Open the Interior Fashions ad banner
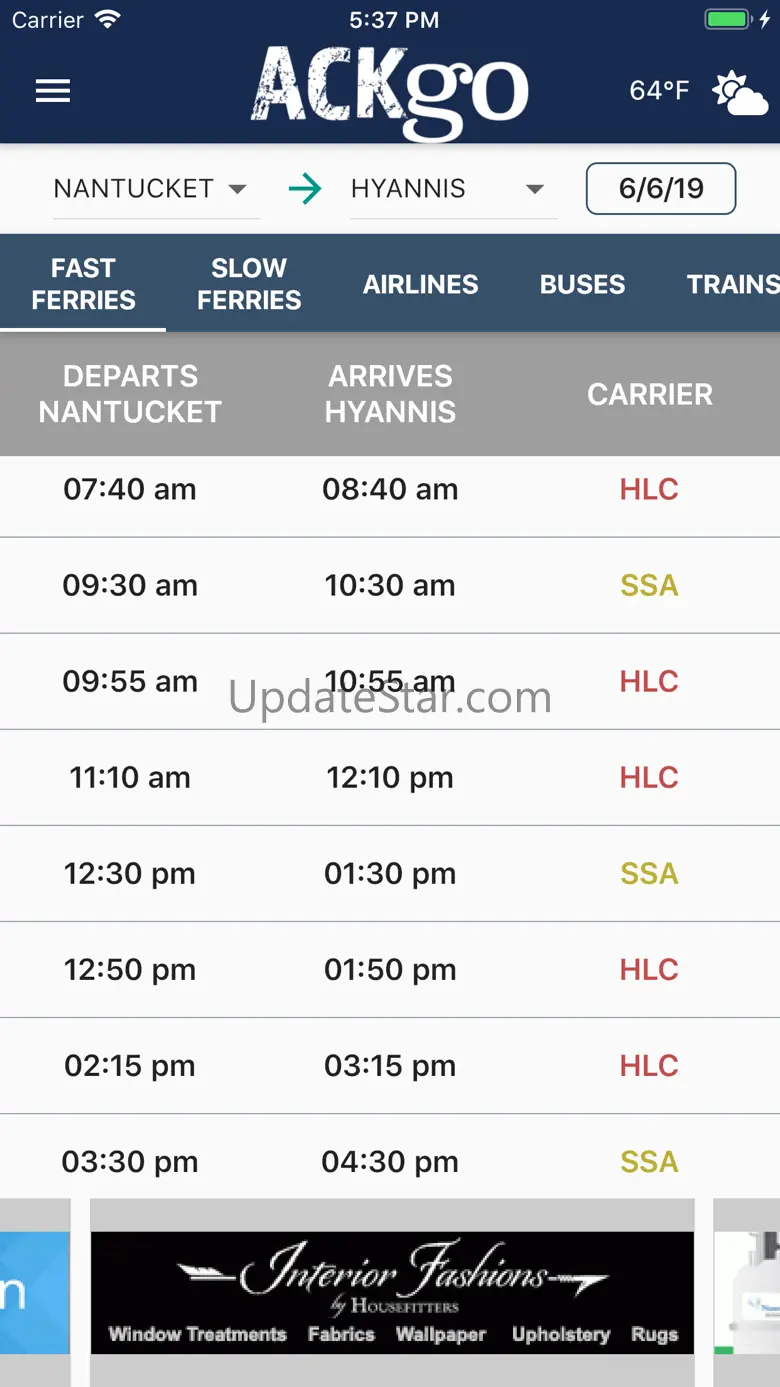Viewport: 780px width, 1387px height. point(392,1293)
